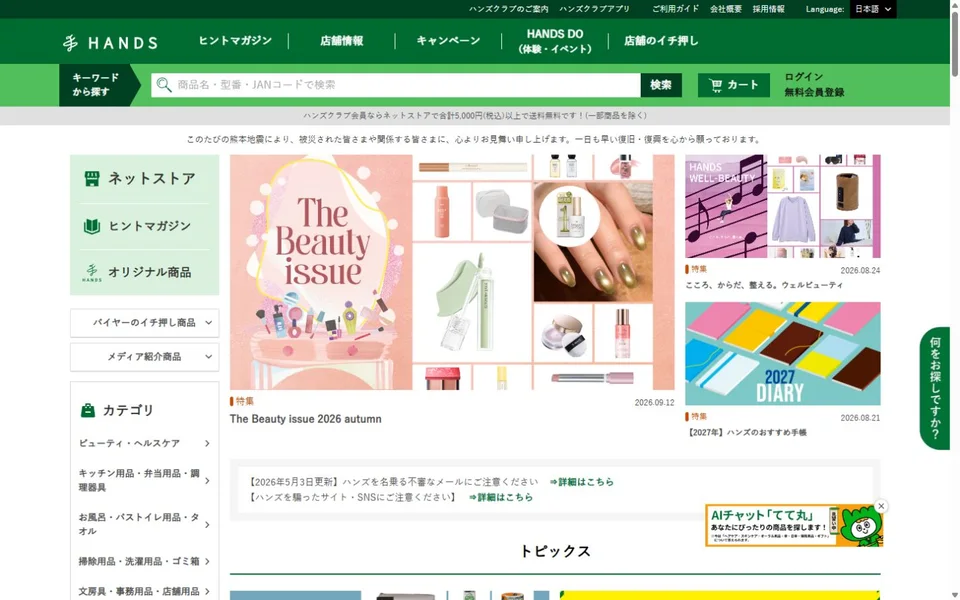Click the カート button

733,85
